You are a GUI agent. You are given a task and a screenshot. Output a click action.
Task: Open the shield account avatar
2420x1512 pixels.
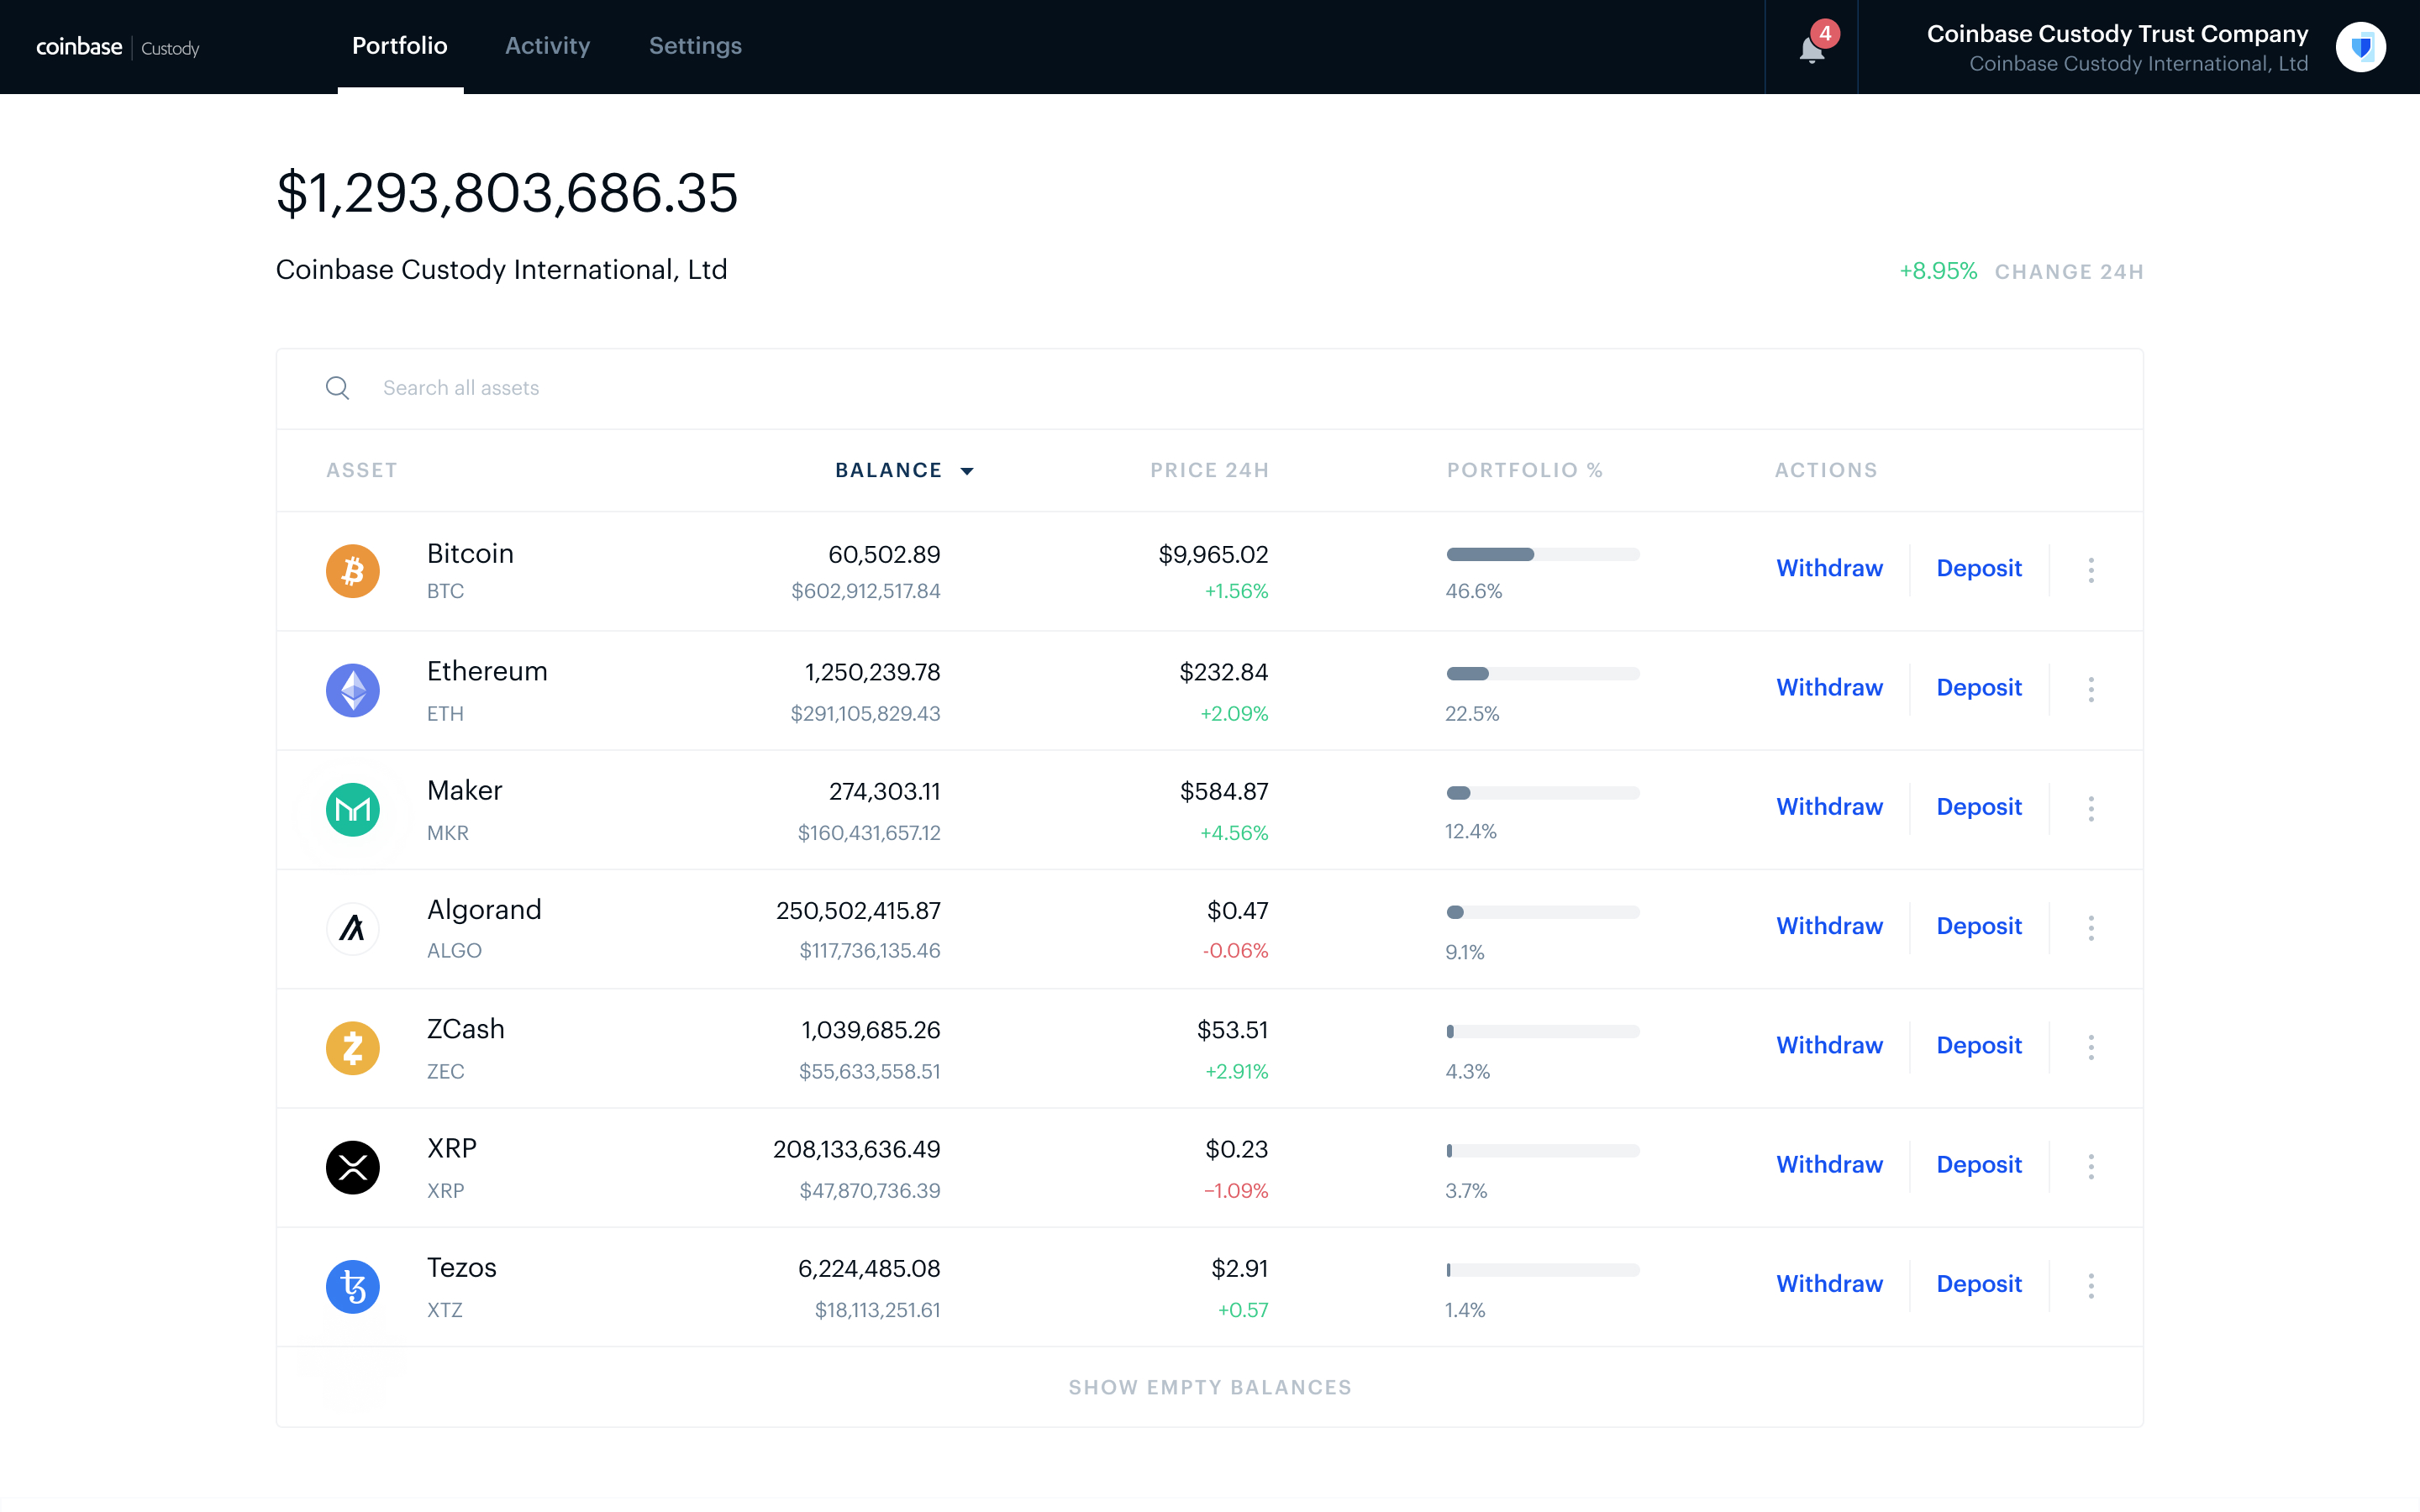(x=2360, y=47)
